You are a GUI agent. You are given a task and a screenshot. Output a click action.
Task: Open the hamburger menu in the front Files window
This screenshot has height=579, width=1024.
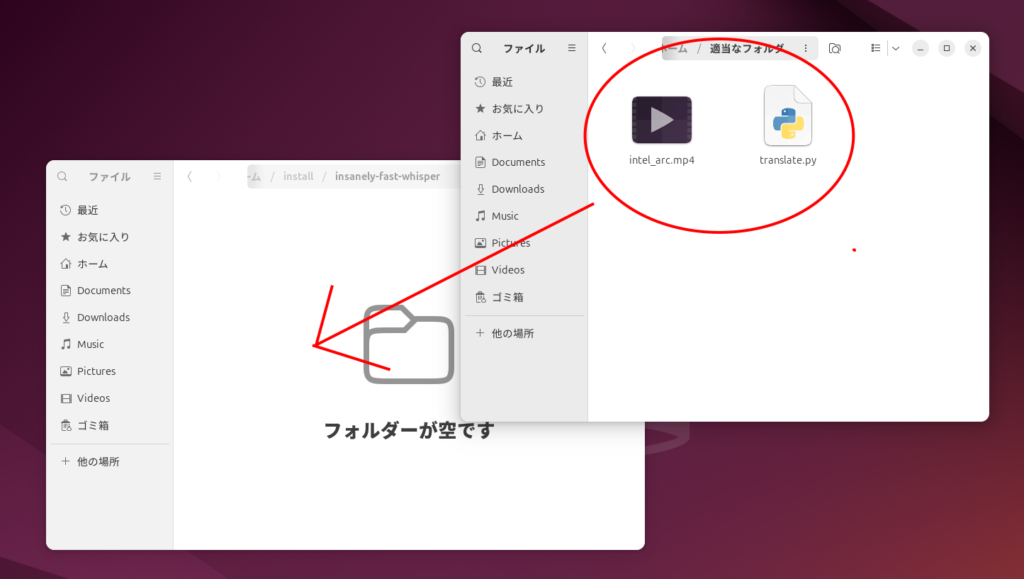point(572,48)
